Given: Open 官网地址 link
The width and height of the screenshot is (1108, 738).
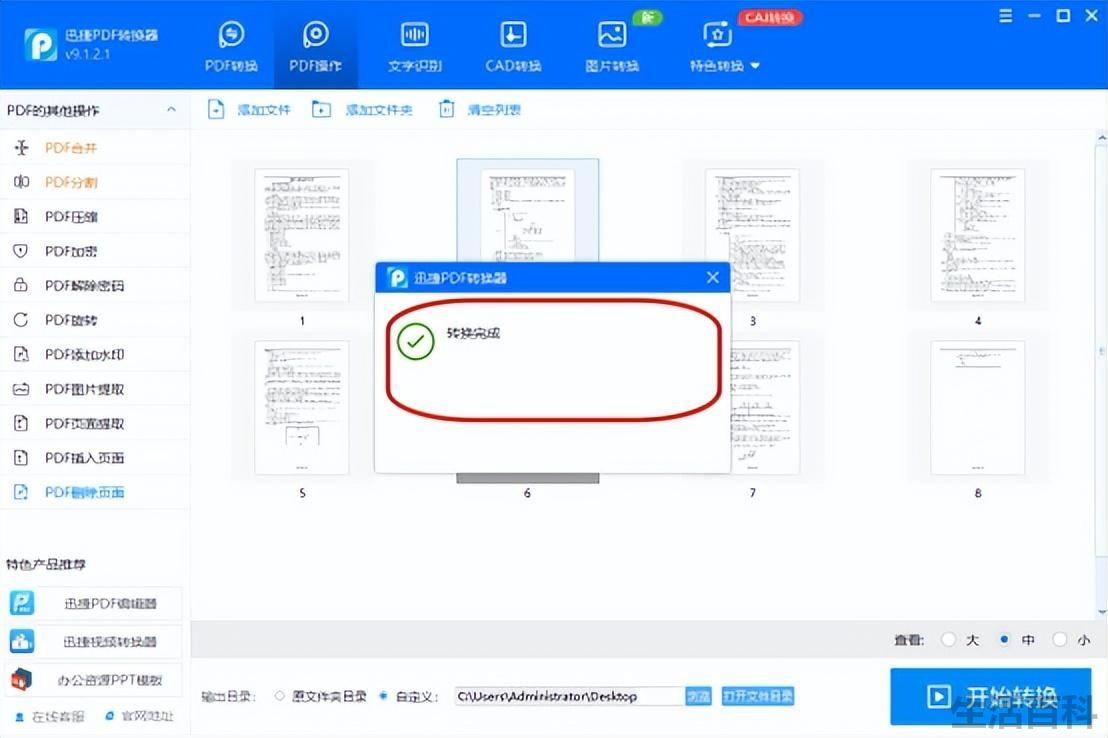Looking at the screenshot, I should tap(138, 717).
